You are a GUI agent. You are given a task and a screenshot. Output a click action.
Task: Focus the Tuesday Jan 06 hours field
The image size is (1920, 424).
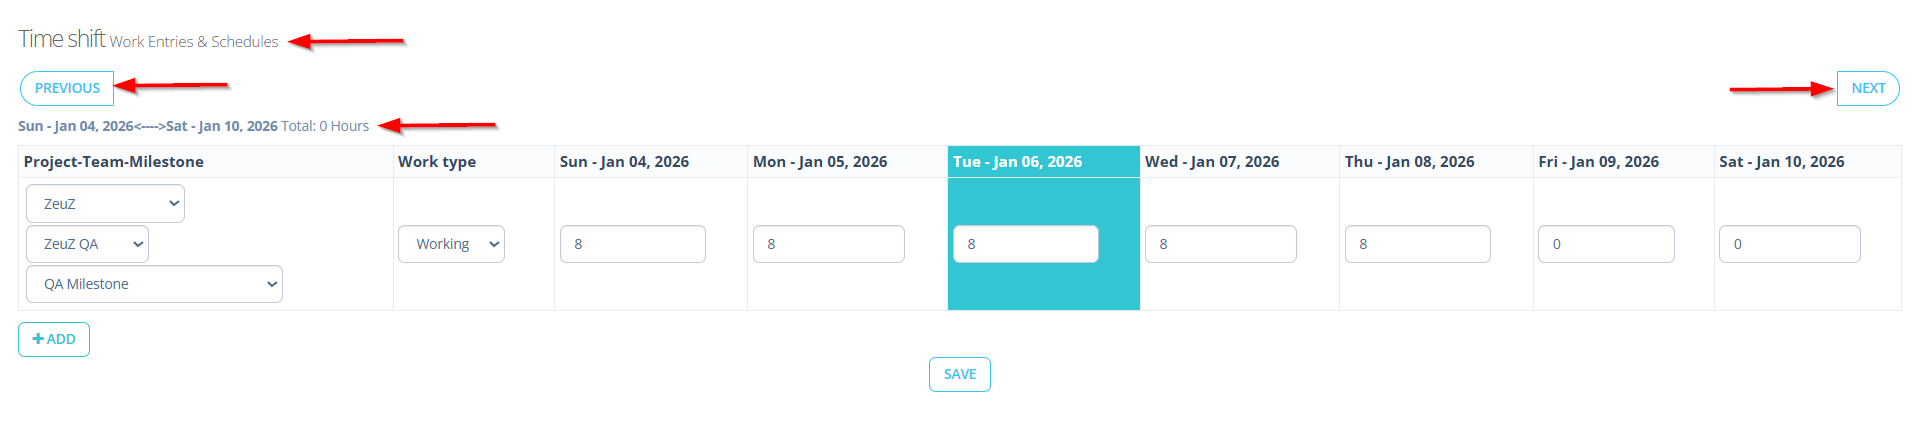1025,244
